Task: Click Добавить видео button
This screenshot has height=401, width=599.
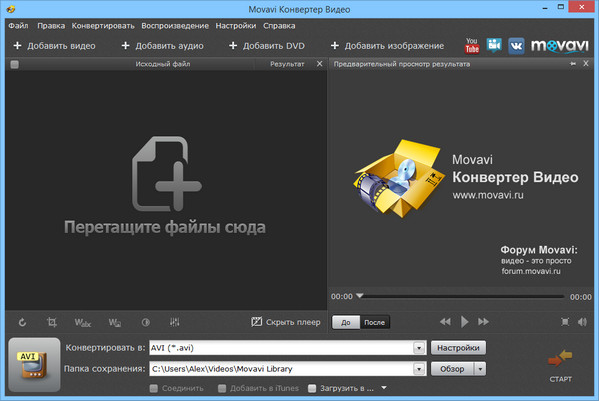Action: tap(54, 46)
